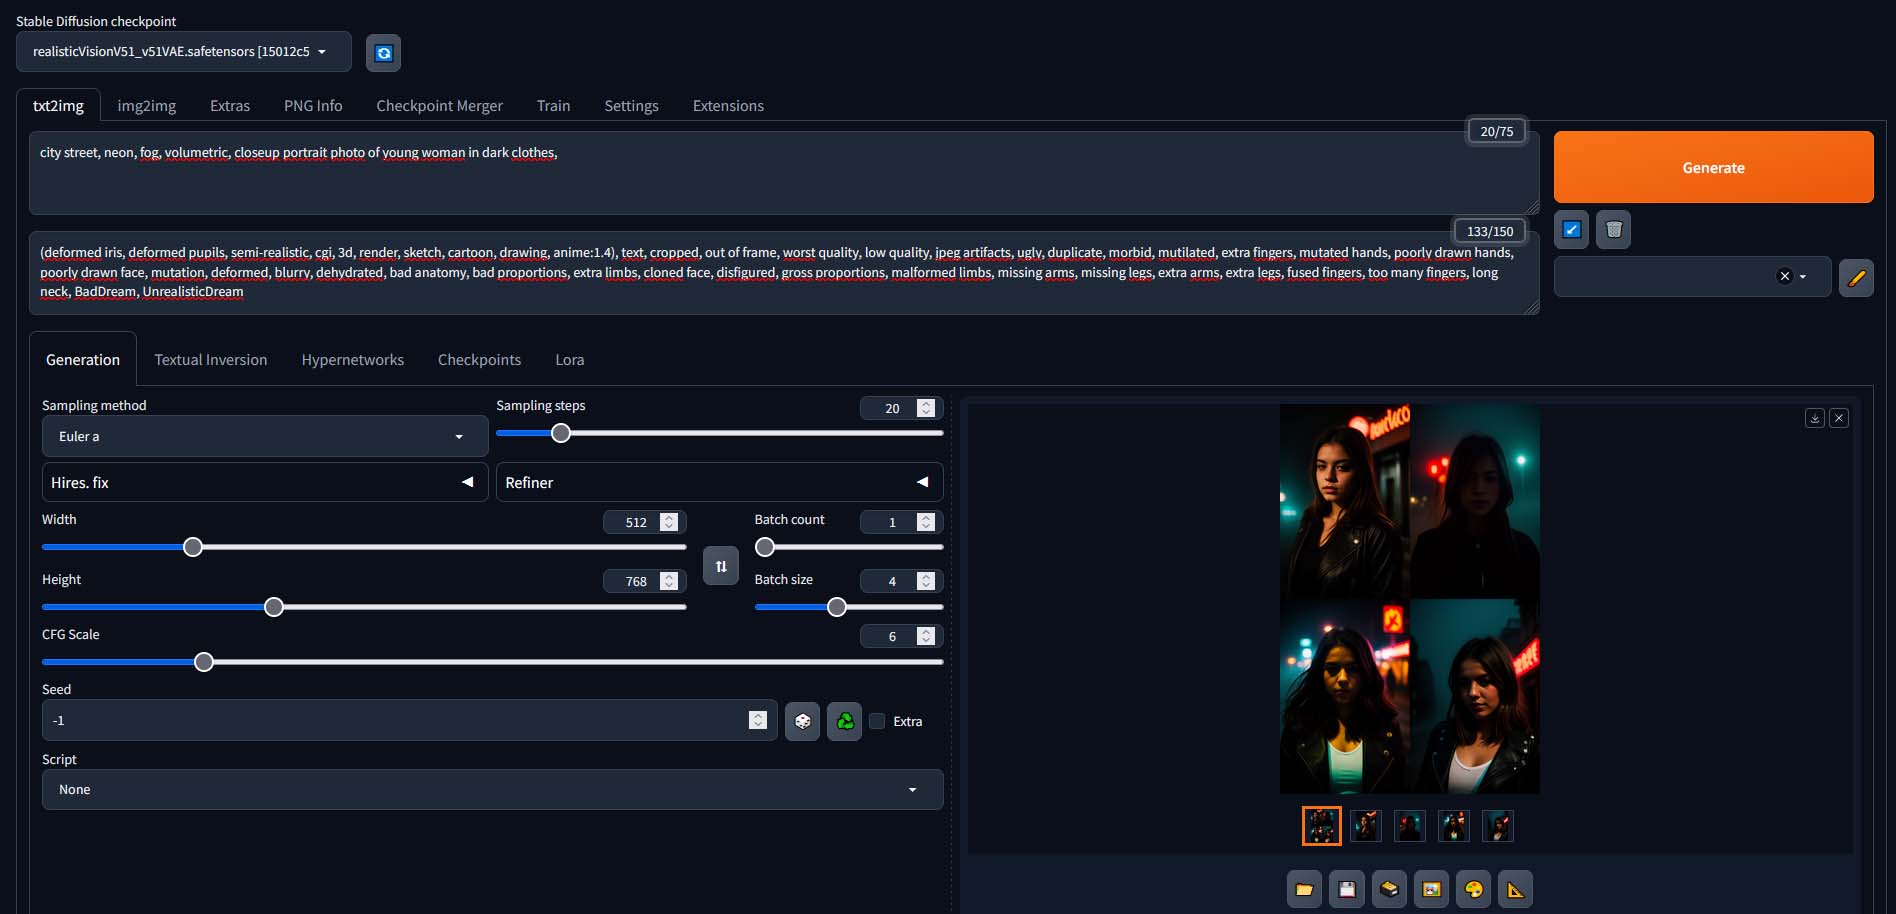This screenshot has width=1896, height=914.
Task: Save images as zip archive icon
Action: click(1389, 889)
